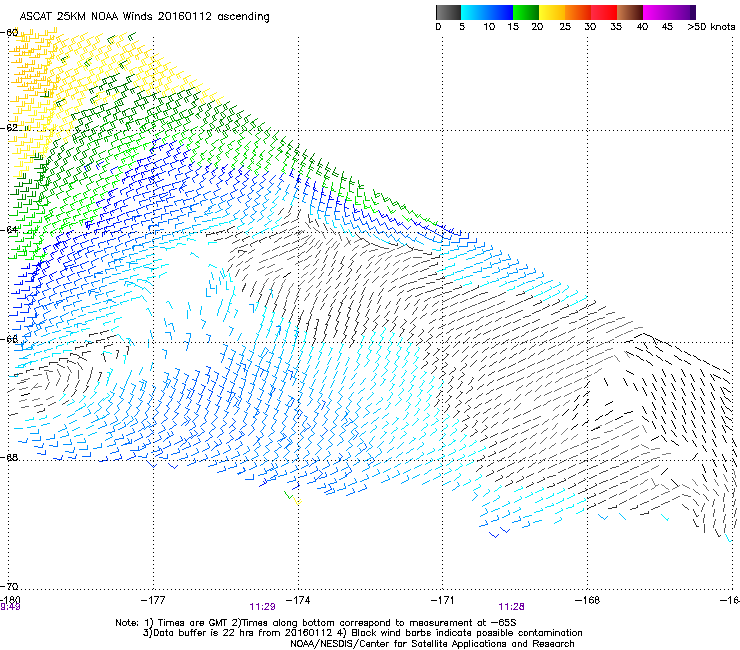Click the color scale label "25"

click(565, 27)
